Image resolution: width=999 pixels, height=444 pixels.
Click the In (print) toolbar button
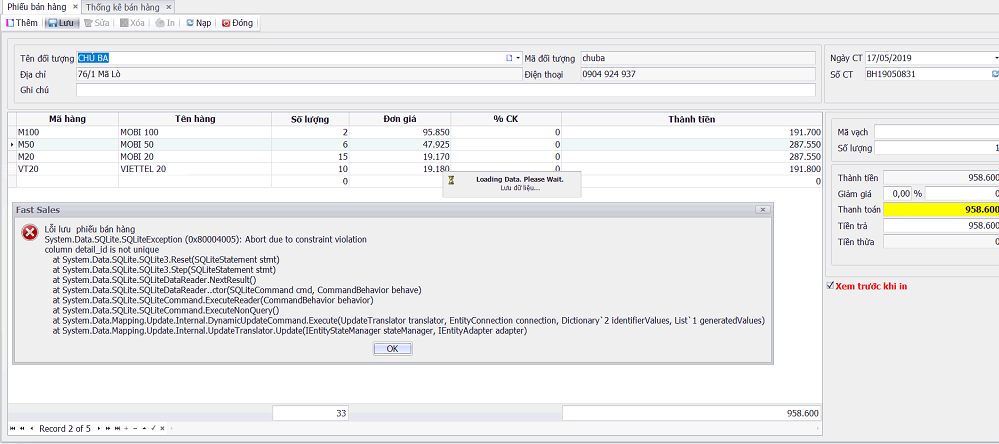pos(166,23)
